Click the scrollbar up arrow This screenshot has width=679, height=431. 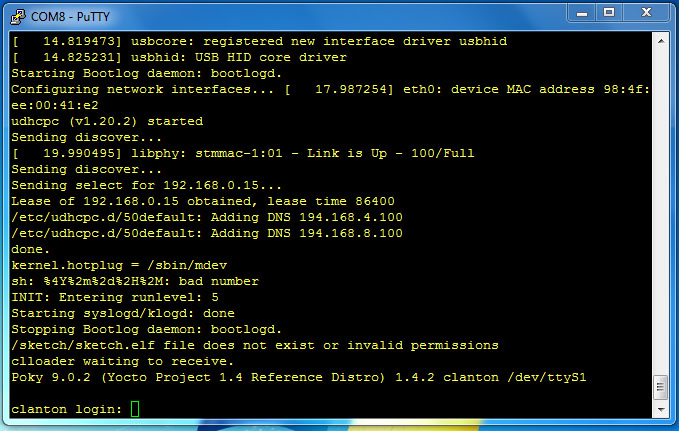(661, 41)
